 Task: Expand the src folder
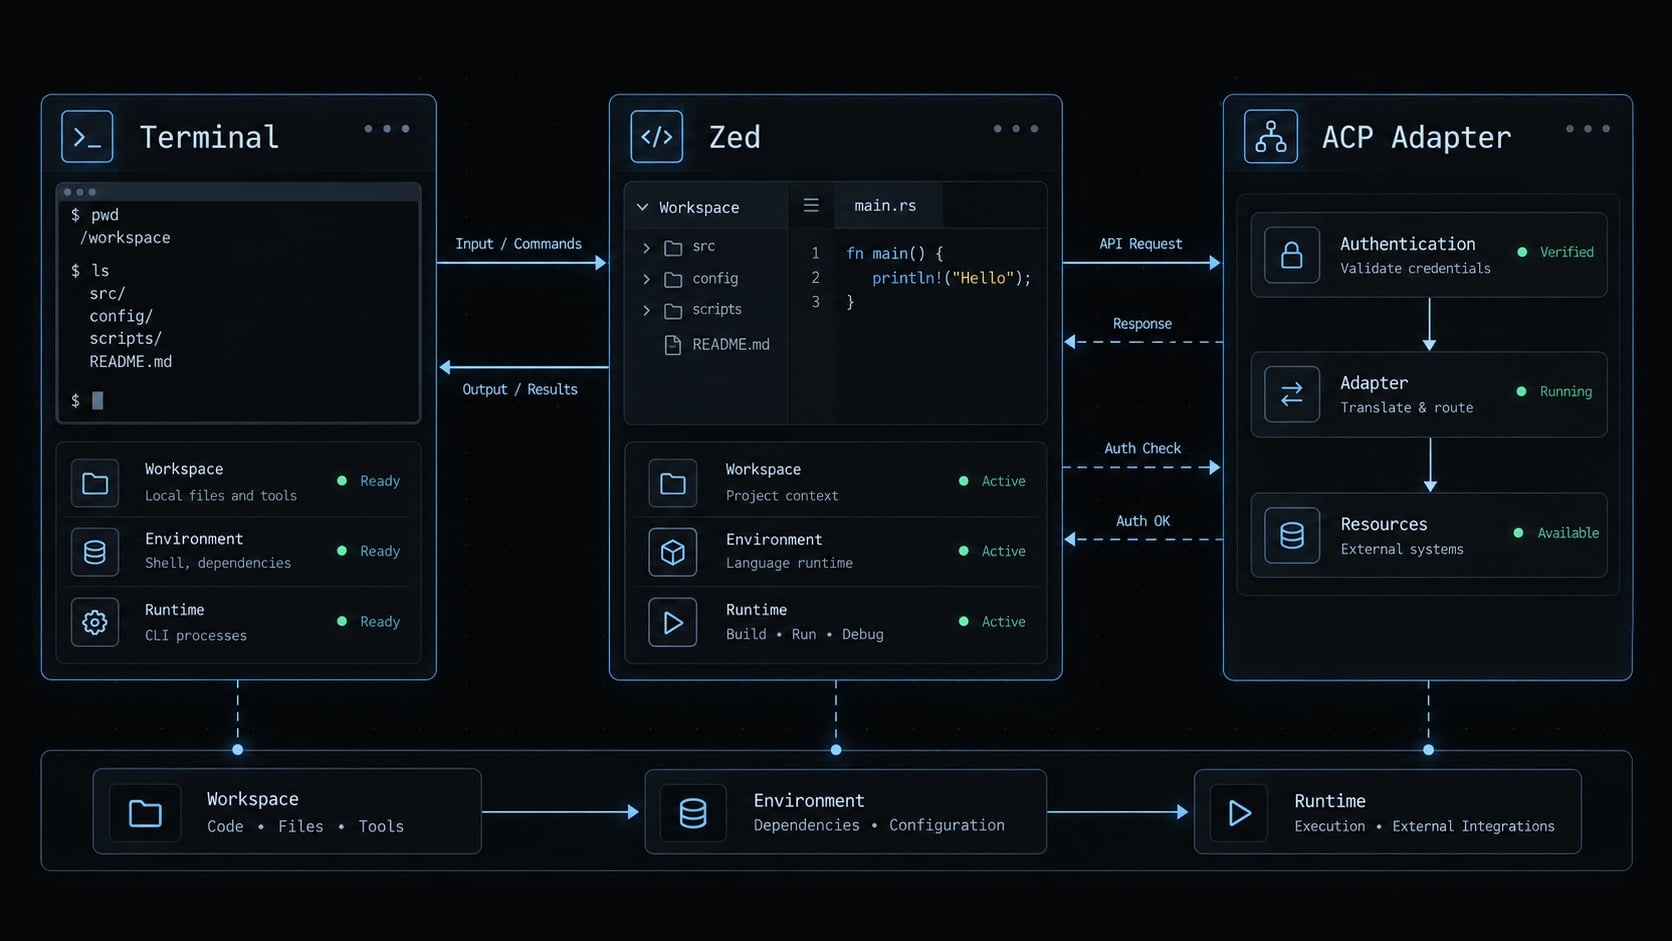click(x=646, y=247)
